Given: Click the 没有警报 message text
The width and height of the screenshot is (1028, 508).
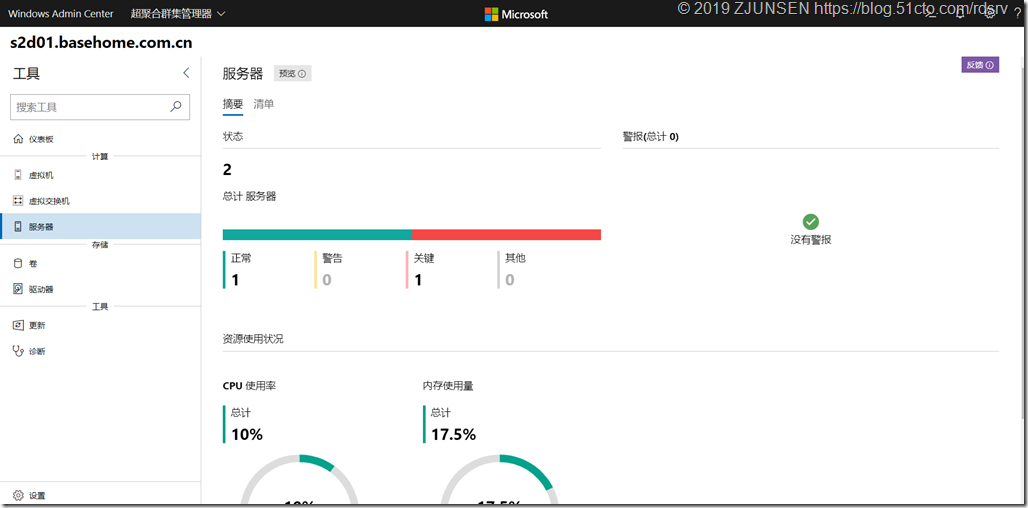Looking at the screenshot, I should pos(811,240).
